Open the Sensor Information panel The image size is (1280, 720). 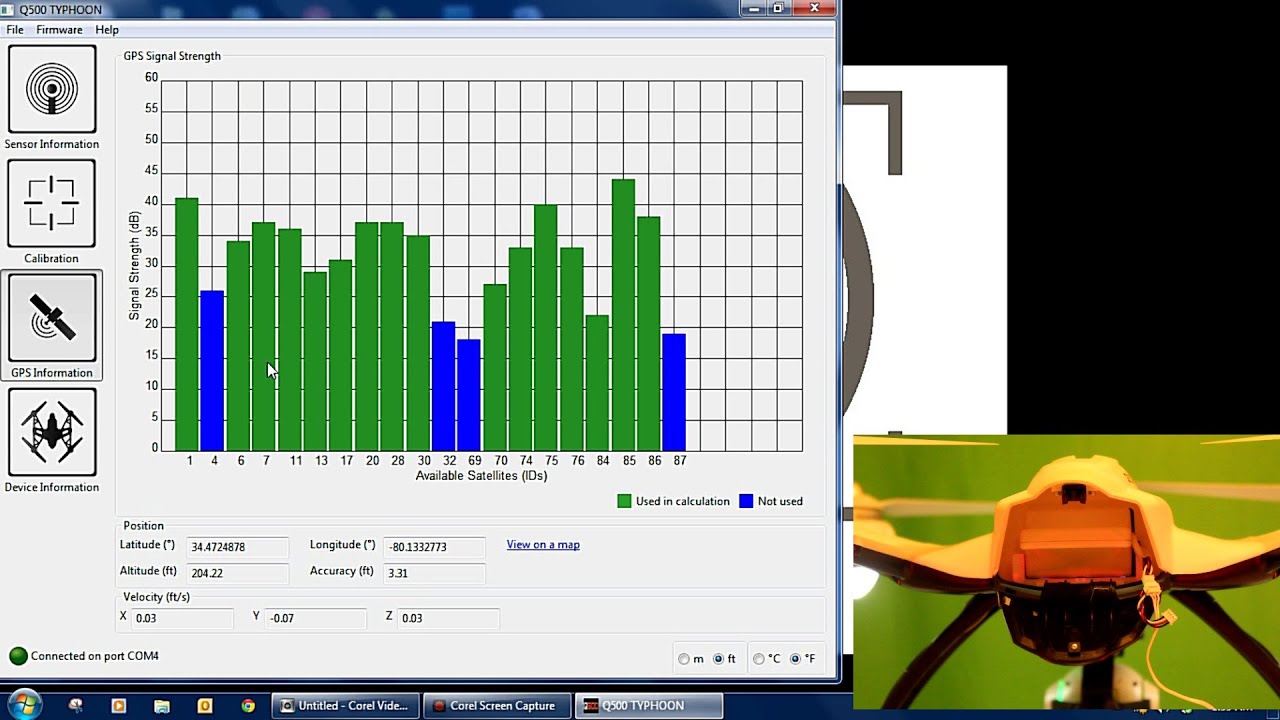pos(52,89)
